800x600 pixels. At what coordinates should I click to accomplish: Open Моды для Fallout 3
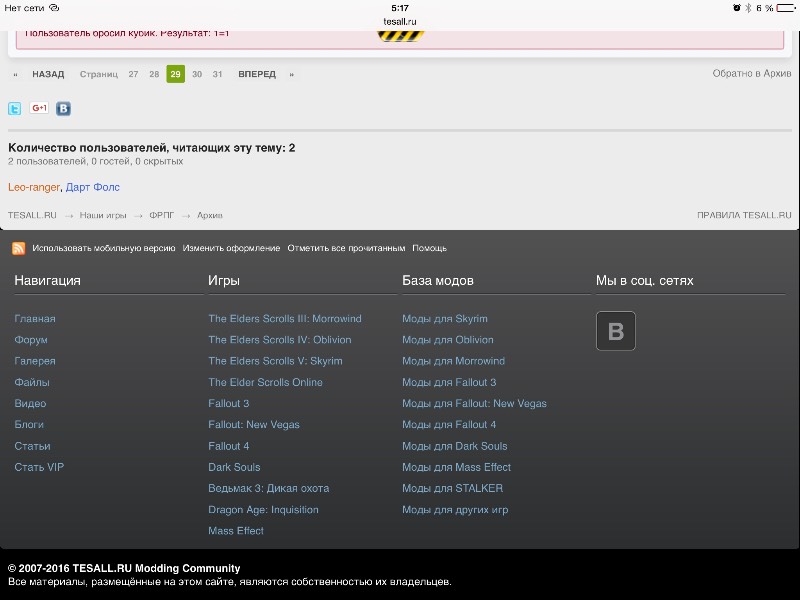click(x=449, y=382)
